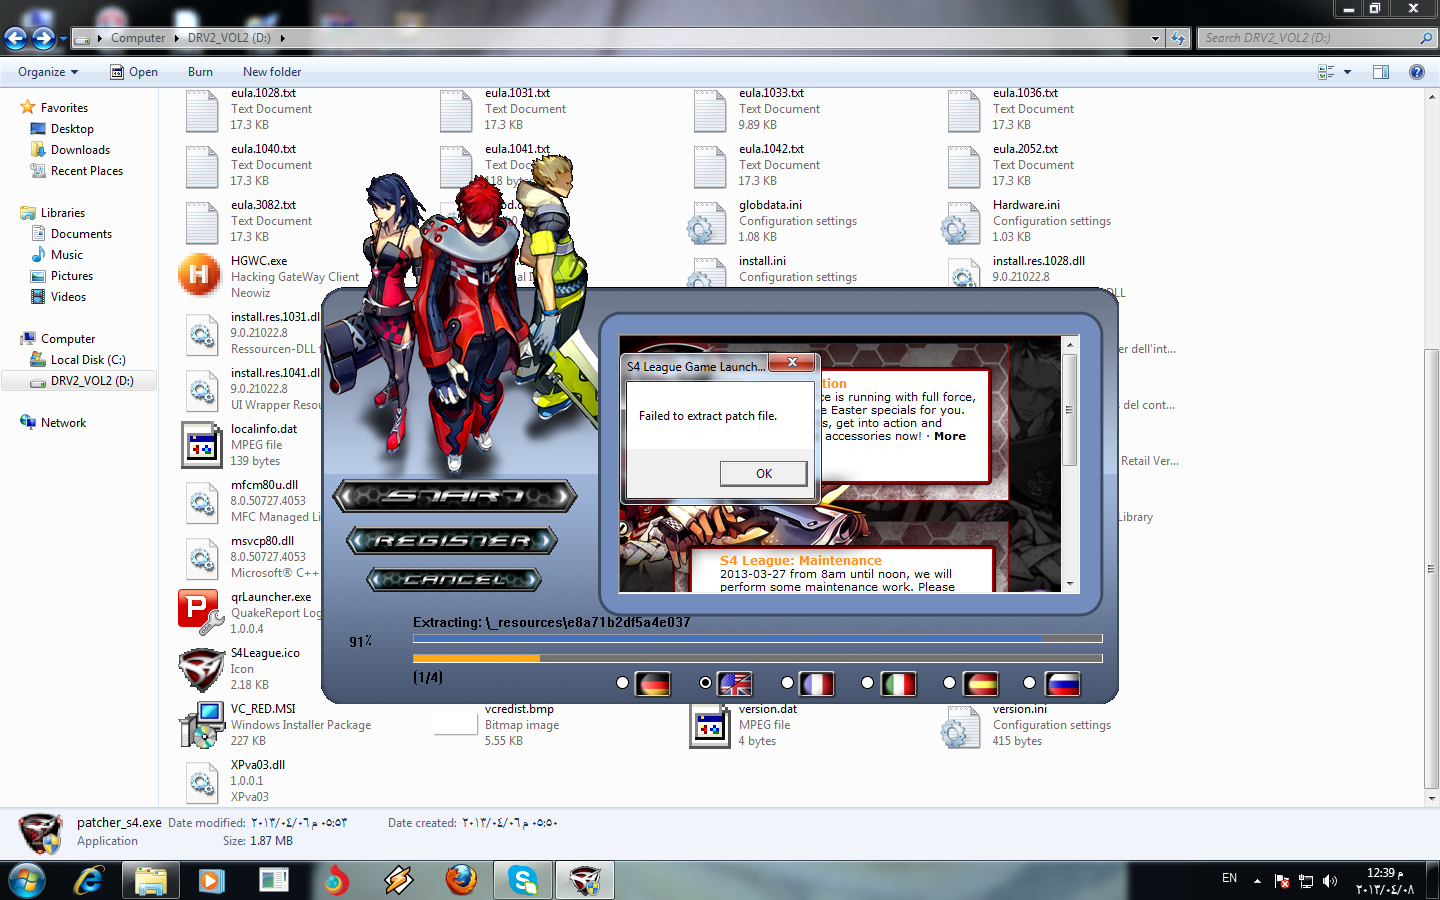
Task: Select the Italian language radio button
Action: click(868, 683)
